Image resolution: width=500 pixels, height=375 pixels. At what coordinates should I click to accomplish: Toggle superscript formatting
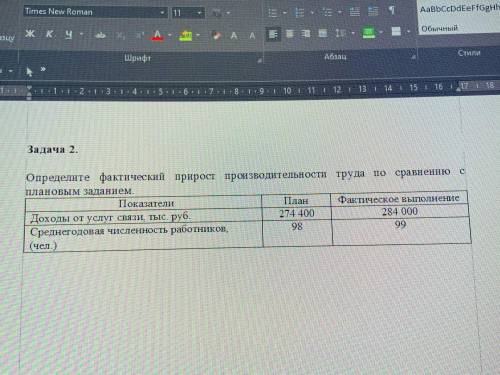(x=140, y=35)
